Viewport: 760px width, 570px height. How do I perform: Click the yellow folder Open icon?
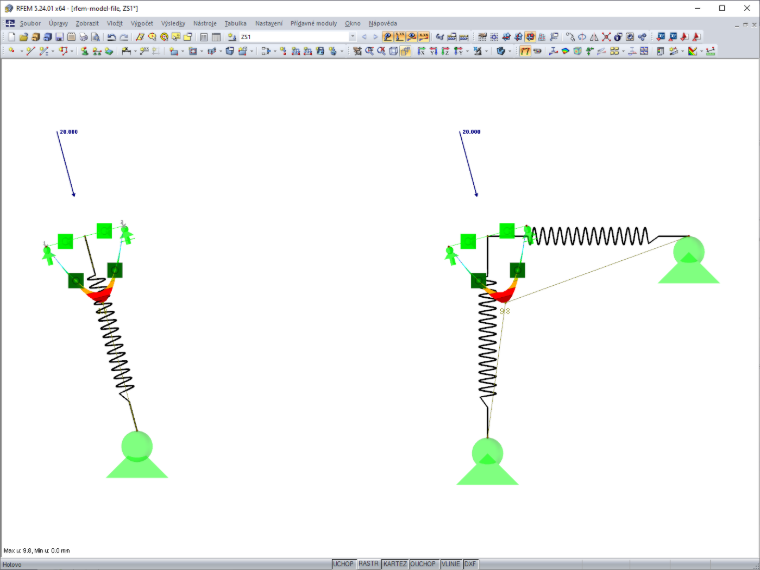click(x=23, y=37)
